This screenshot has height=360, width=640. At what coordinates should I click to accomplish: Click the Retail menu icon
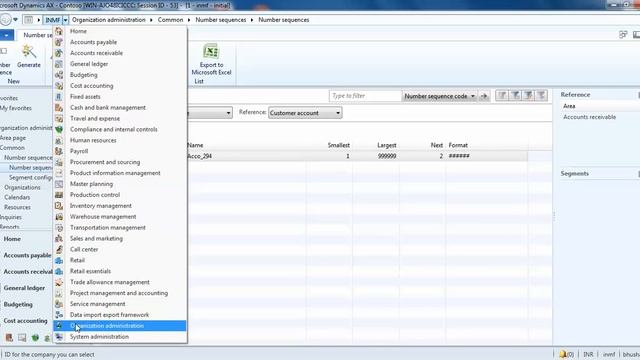point(59,260)
